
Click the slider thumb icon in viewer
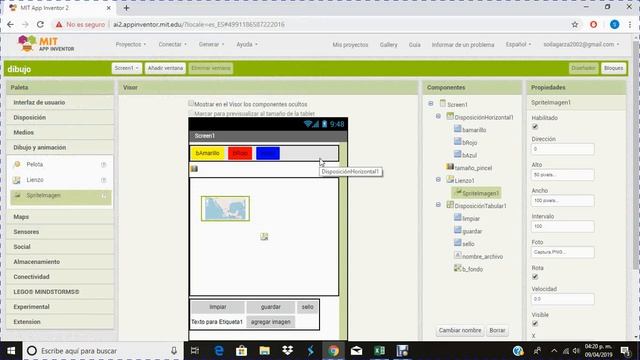[194, 169]
